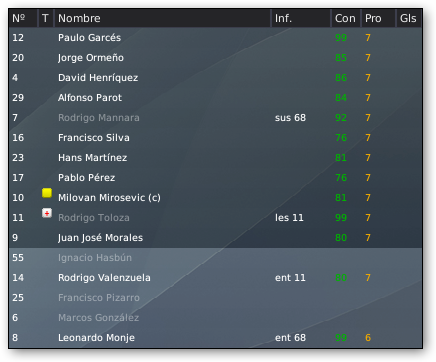The height and width of the screenshot is (362, 436).
Task: Select Francisco Silva's row
Action: [215, 138]
